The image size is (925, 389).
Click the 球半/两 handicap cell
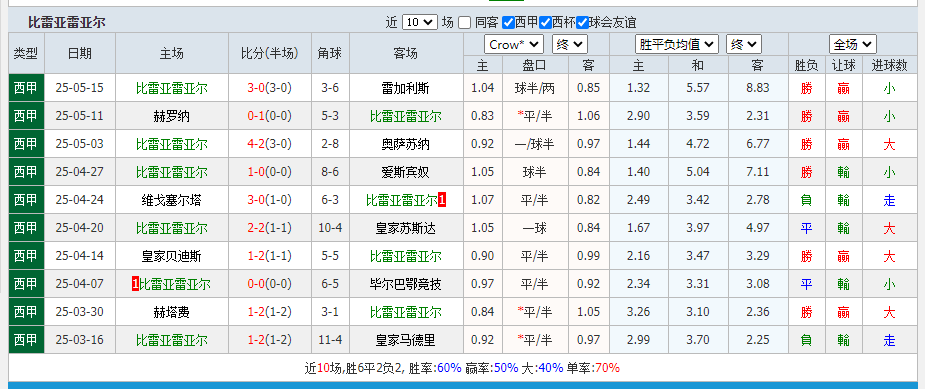click(x=534, y=89)
